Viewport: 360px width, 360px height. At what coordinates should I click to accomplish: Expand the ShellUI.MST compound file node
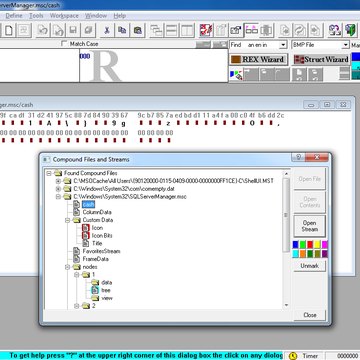[x=58, y=181]
